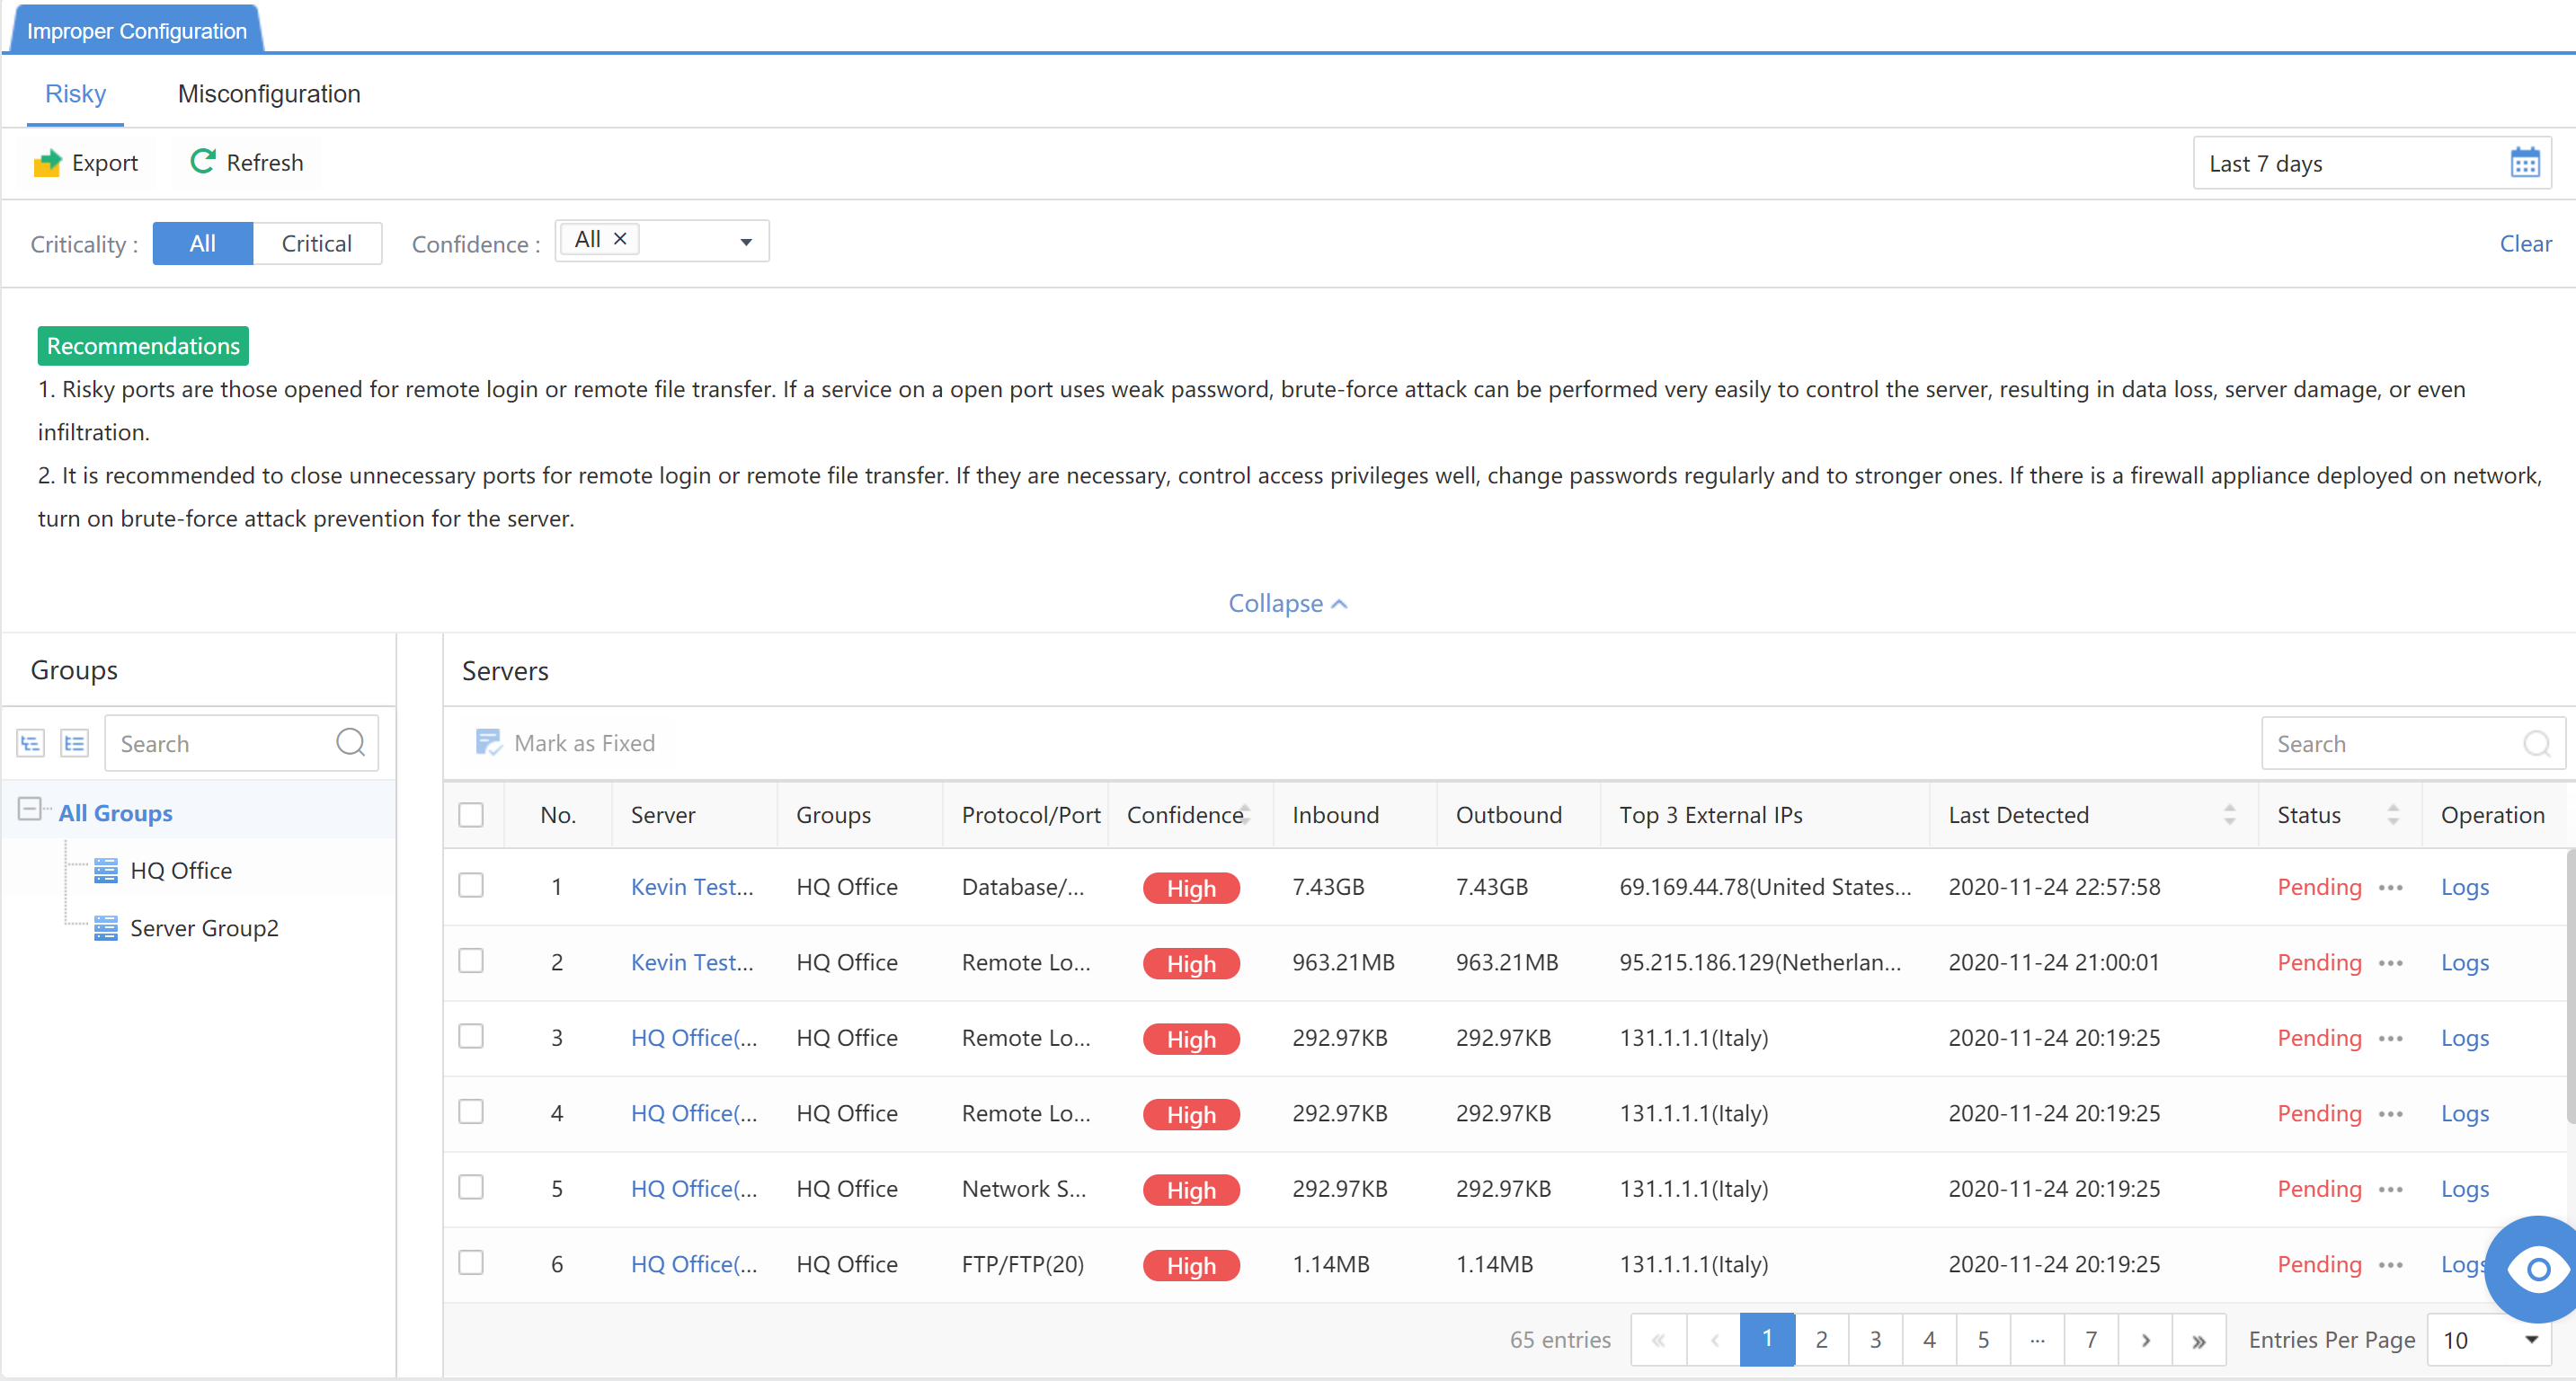2576x1381 pixels.
Task: Click the Export icon
Action: click(x=47, y=163)
